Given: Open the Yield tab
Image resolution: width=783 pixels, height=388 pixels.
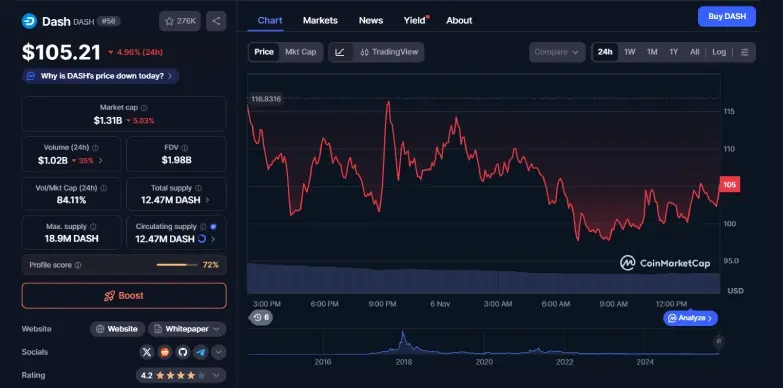Looking at the screenshot, I should tap(415, 20).
